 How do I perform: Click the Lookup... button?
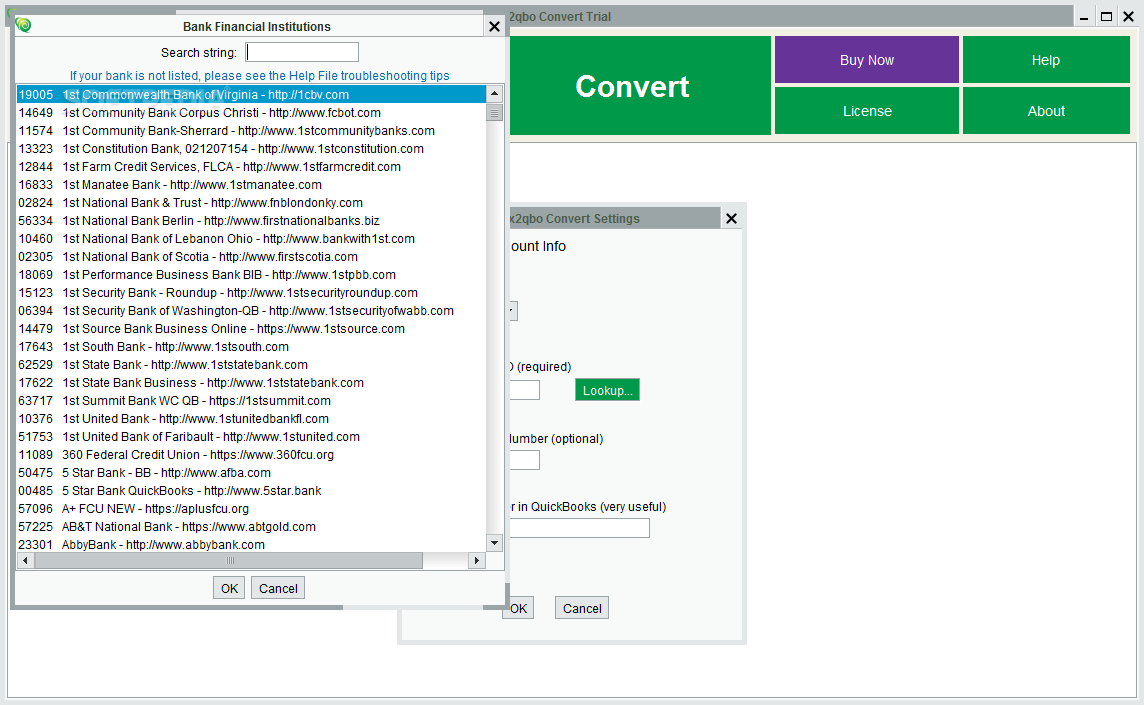607,390
